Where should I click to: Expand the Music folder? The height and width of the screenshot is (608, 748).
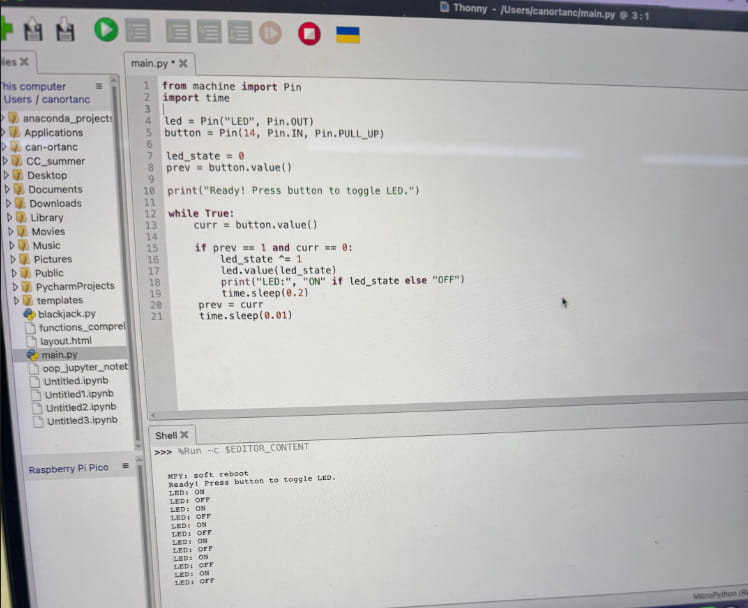click(12, 245)
